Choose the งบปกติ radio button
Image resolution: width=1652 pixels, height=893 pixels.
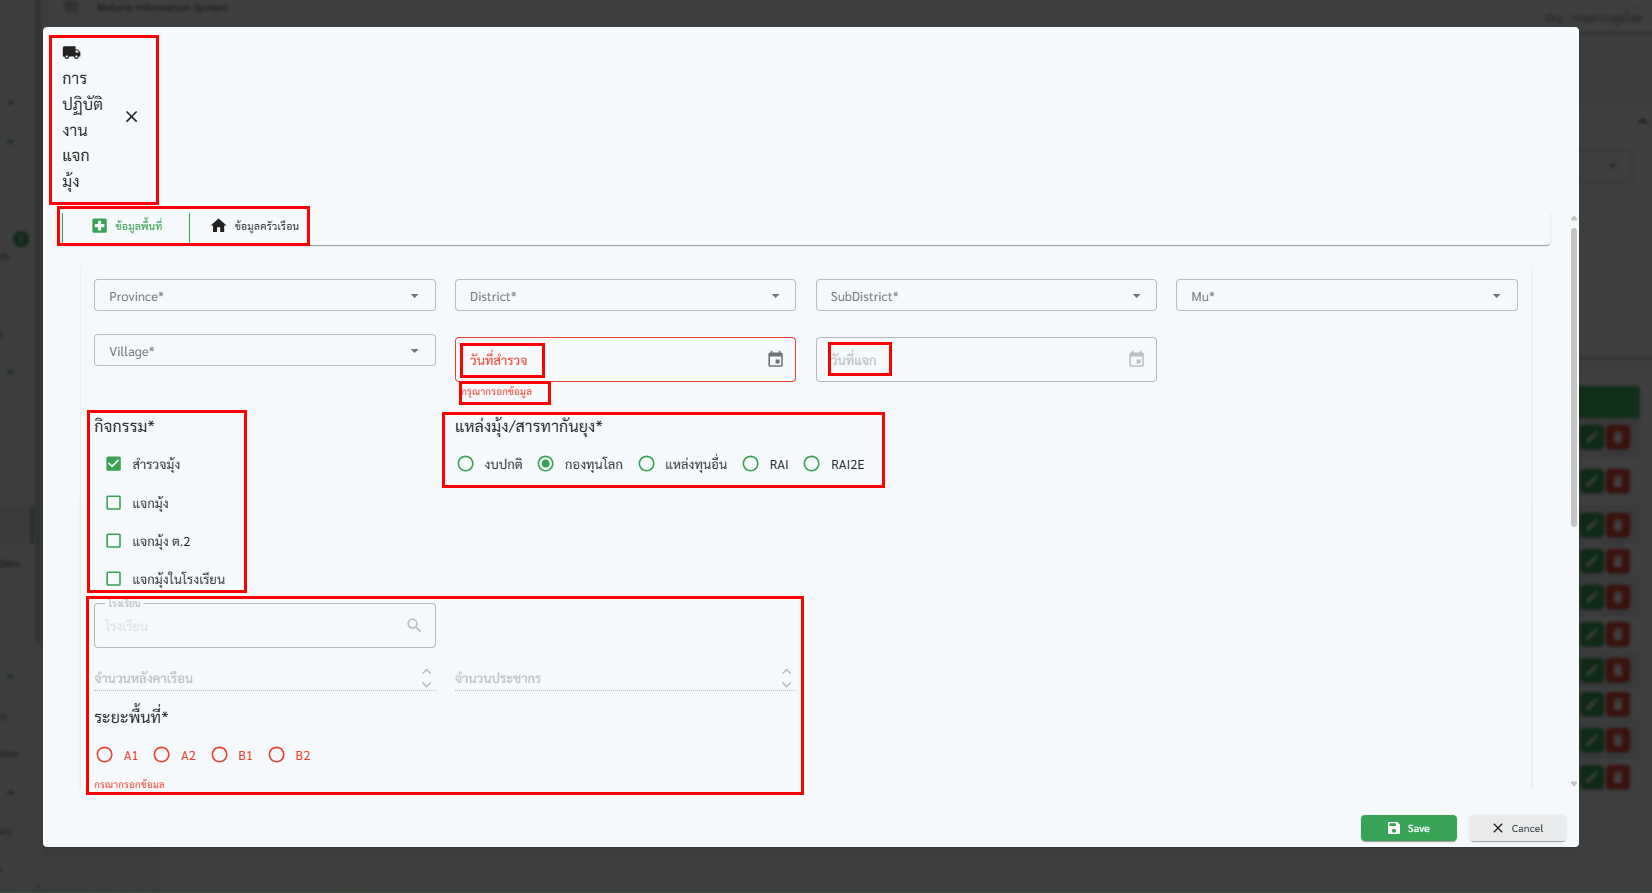click(x=465, y=464)
